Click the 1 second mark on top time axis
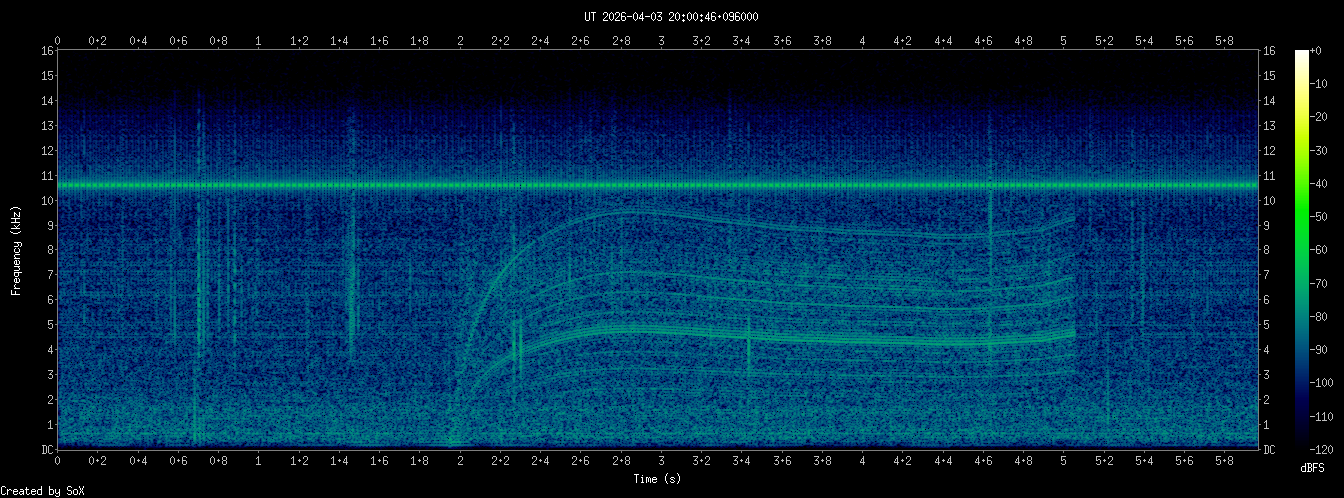Image resolution: width=1344 pixels, height=498 pixels. (x=259, y=41)
